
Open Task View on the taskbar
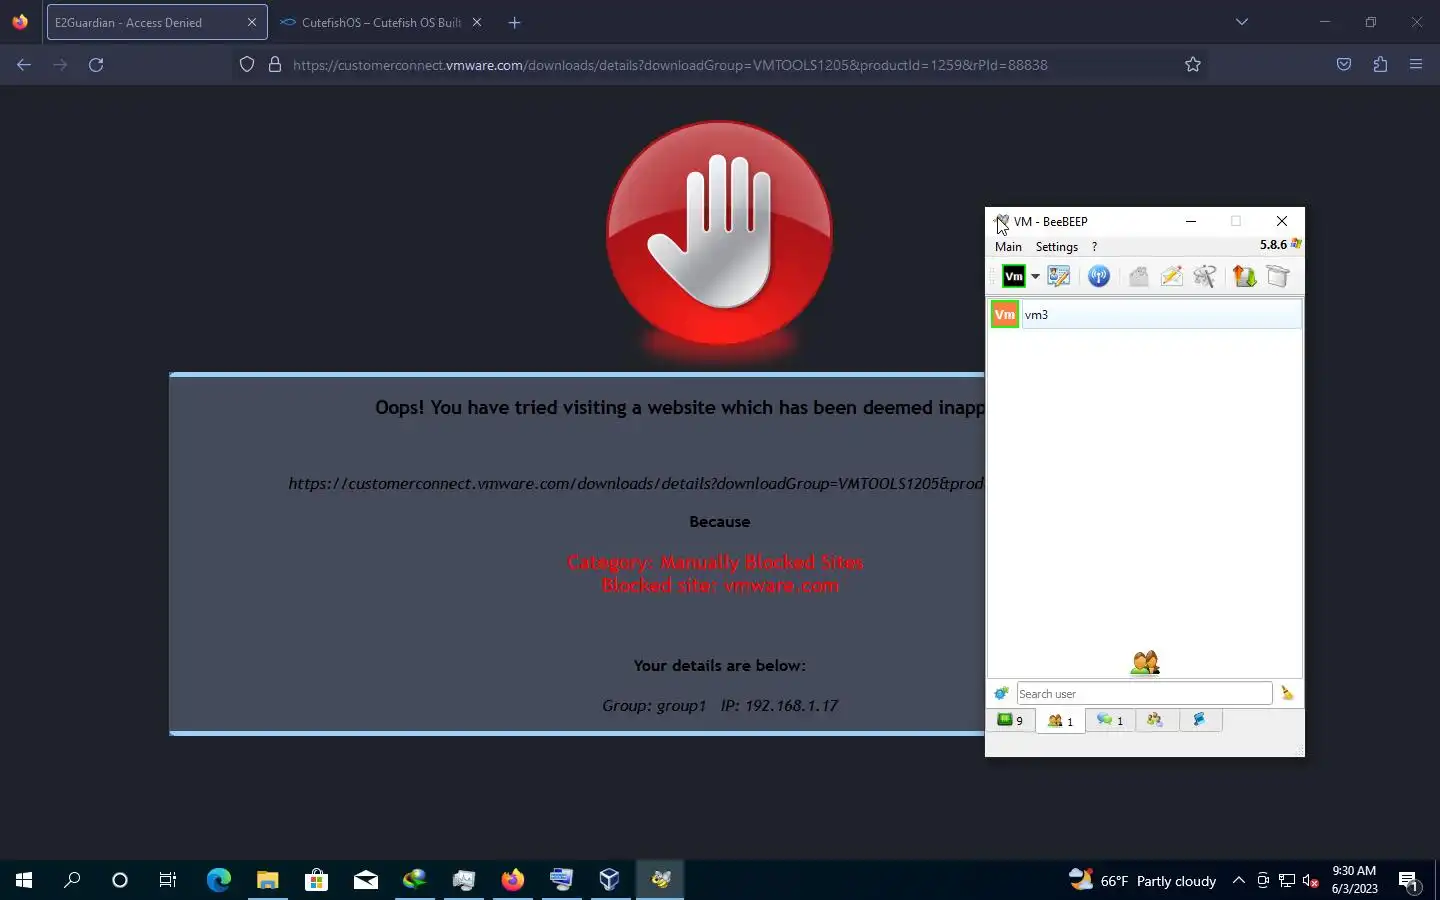click(x=168, y=880)
